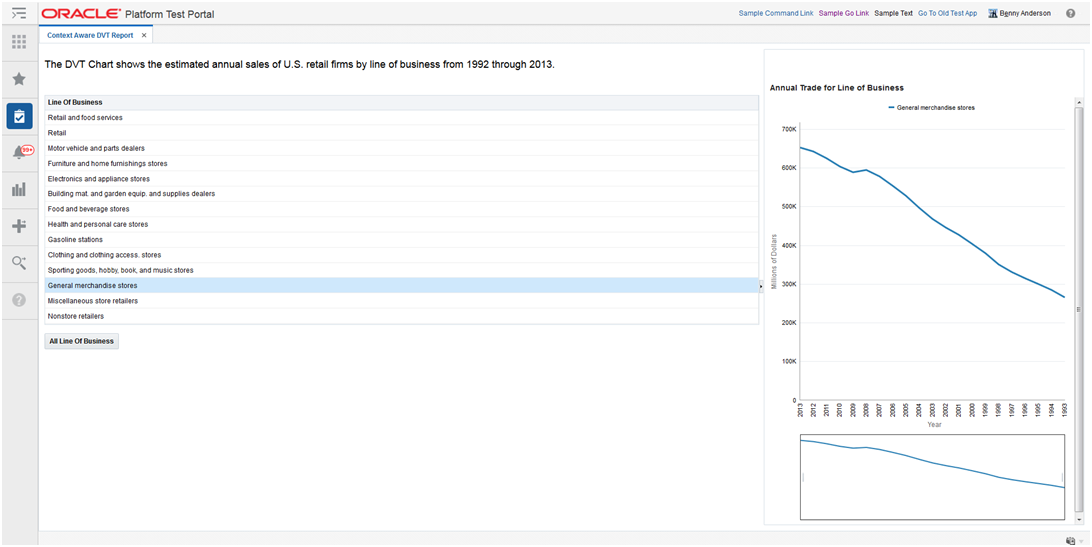The image size is (1092, 547).
Task: Select the Nonstore retailers row
Action: 401,316
